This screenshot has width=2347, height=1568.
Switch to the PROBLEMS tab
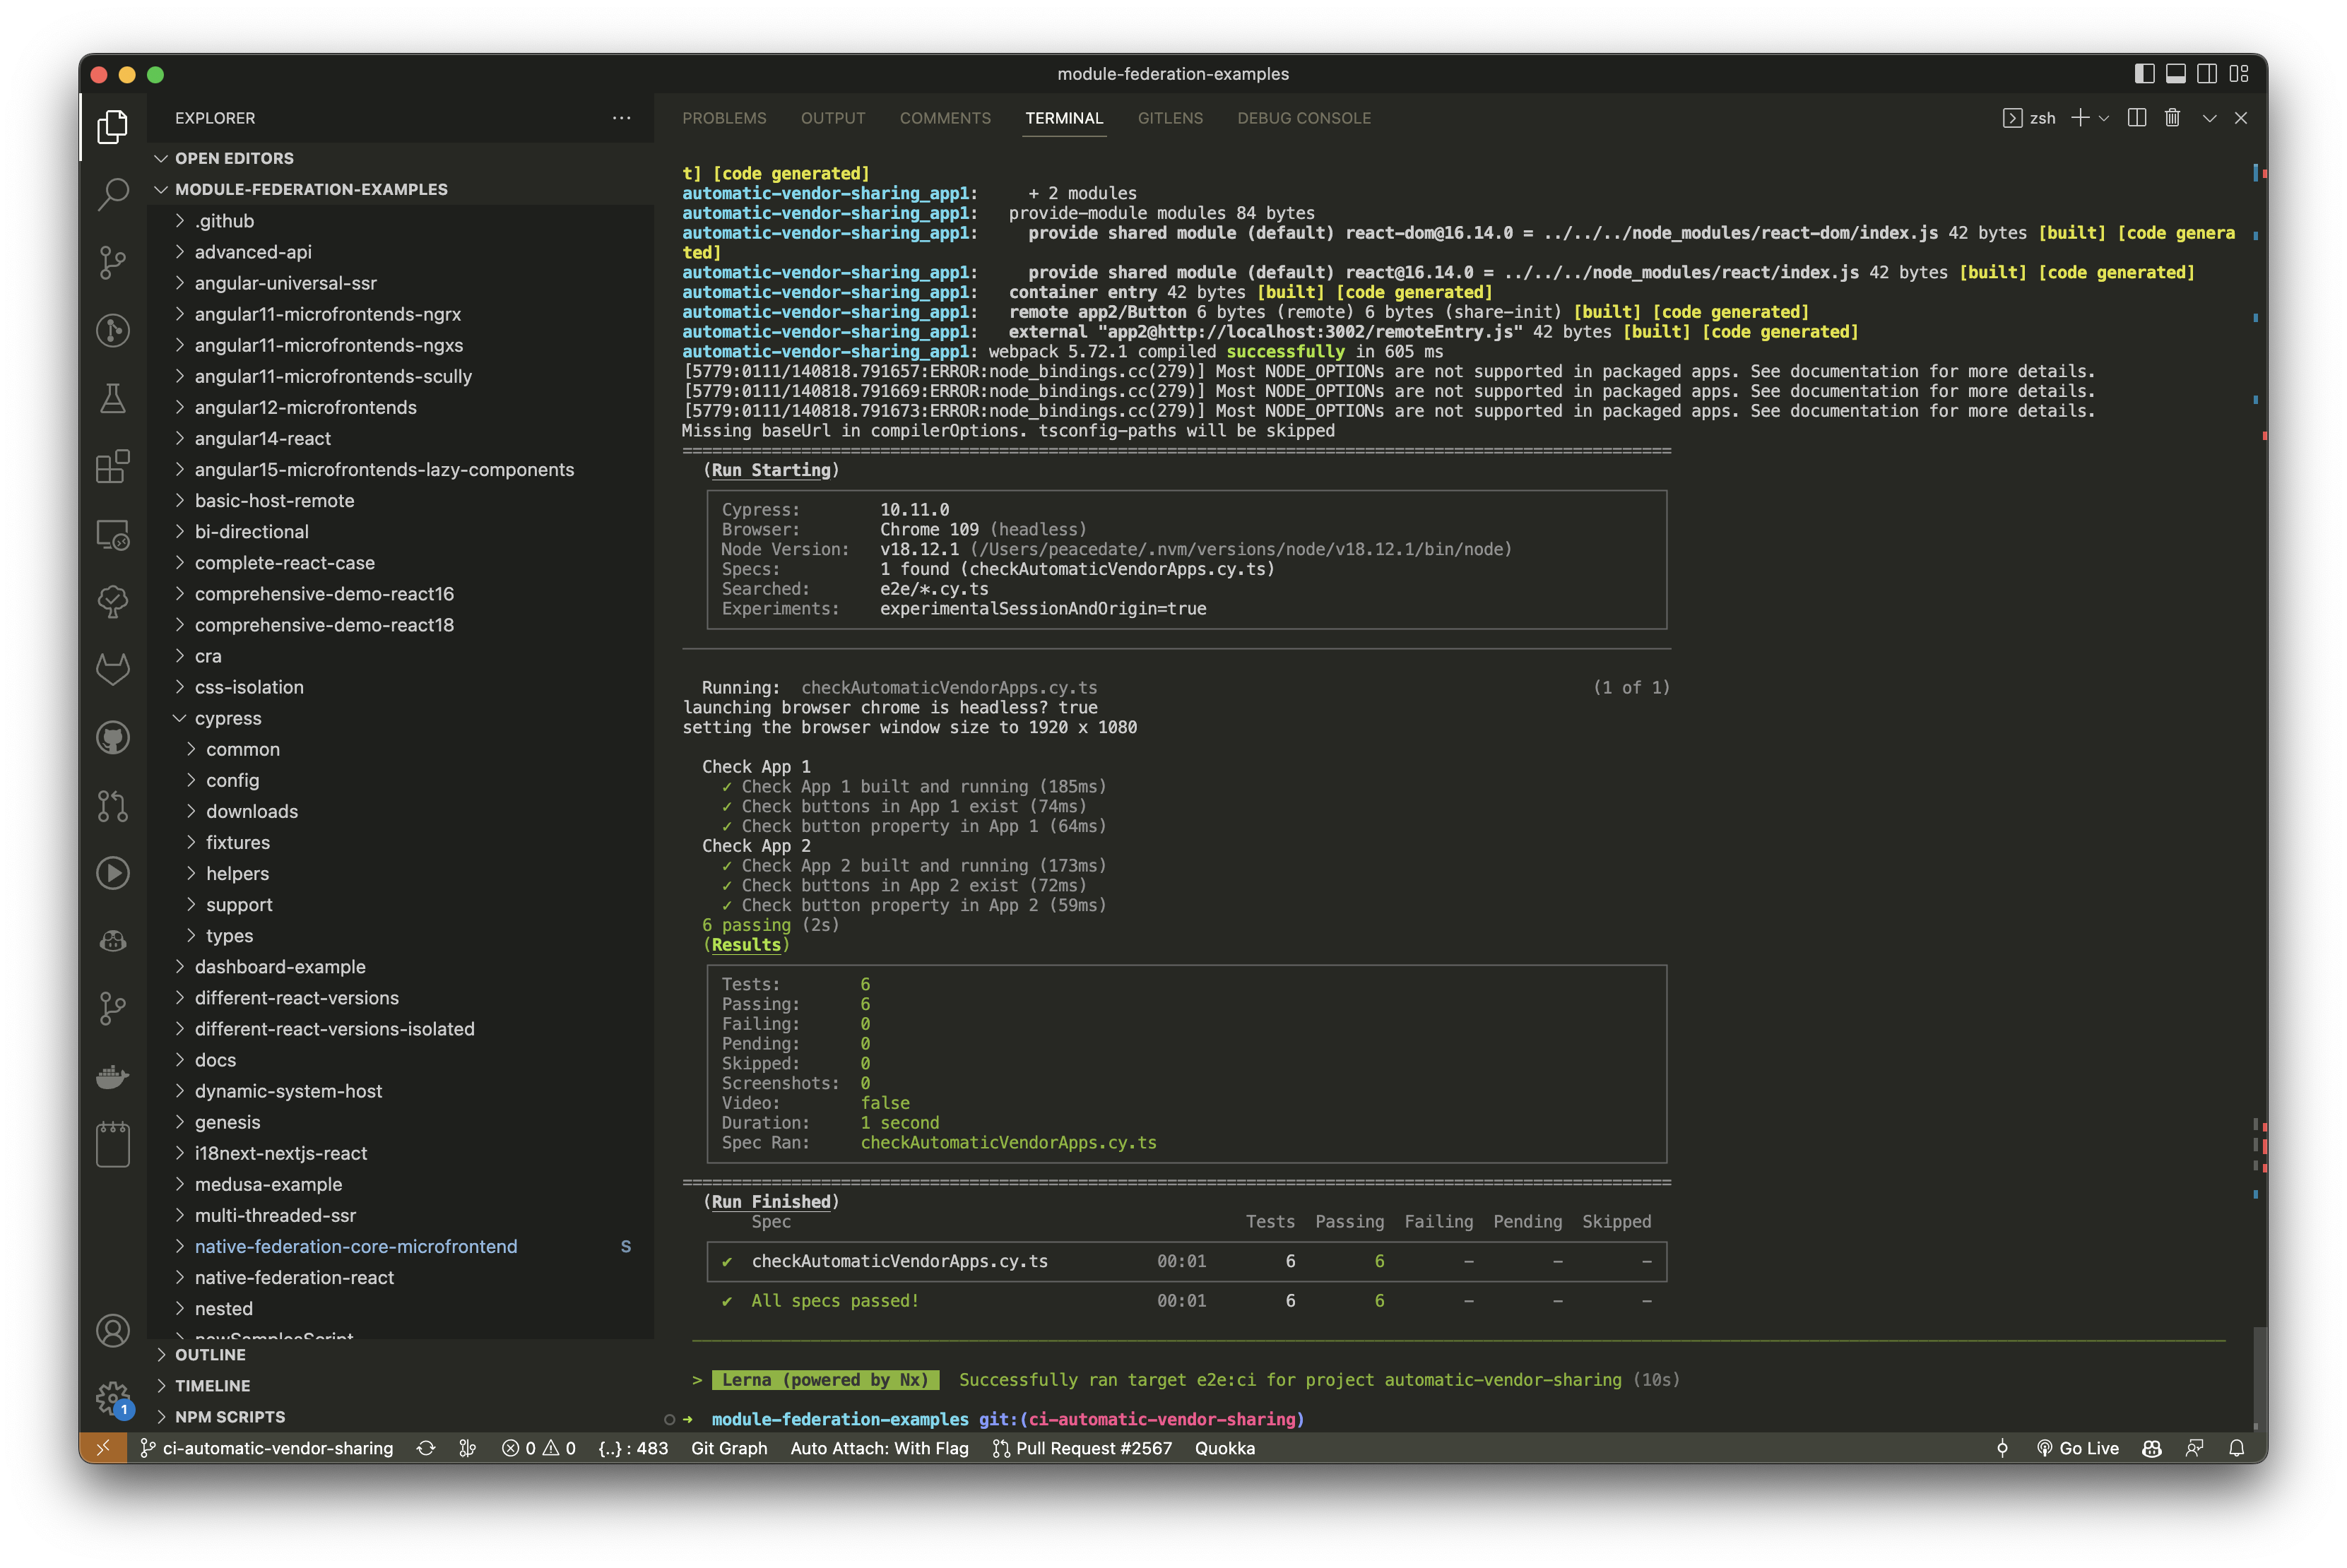pos(724,118)
